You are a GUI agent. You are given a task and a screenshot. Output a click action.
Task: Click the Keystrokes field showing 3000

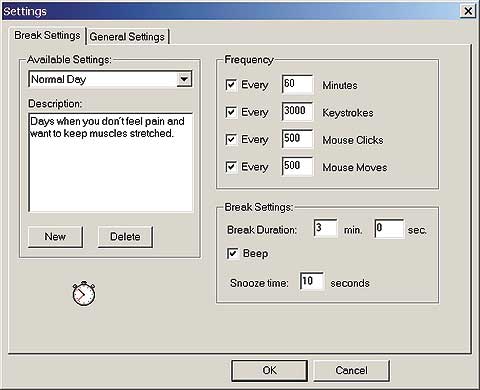click(x=297, y=112)
